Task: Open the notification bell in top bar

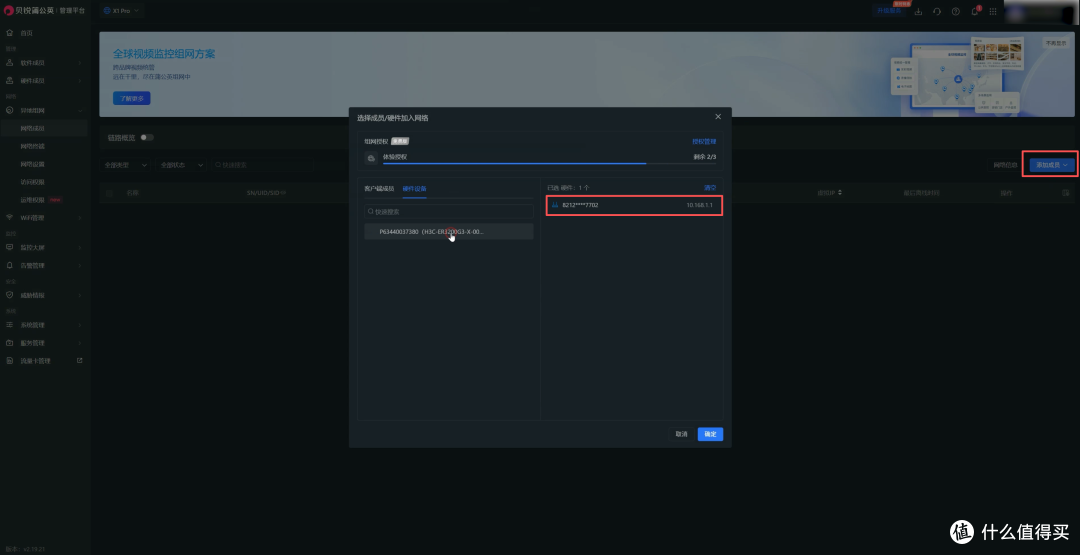Action: coord(975,11)
